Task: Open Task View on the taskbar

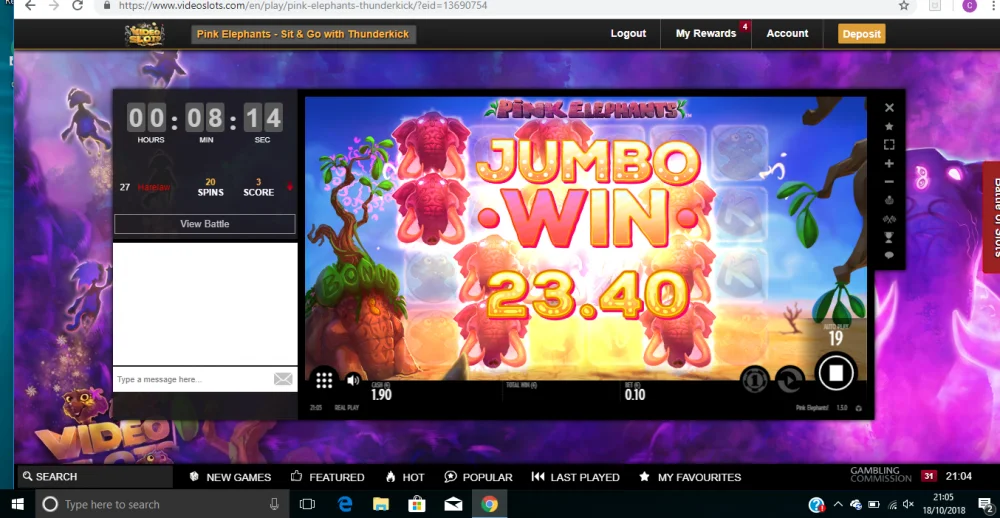Action: (x=307, y=505)
